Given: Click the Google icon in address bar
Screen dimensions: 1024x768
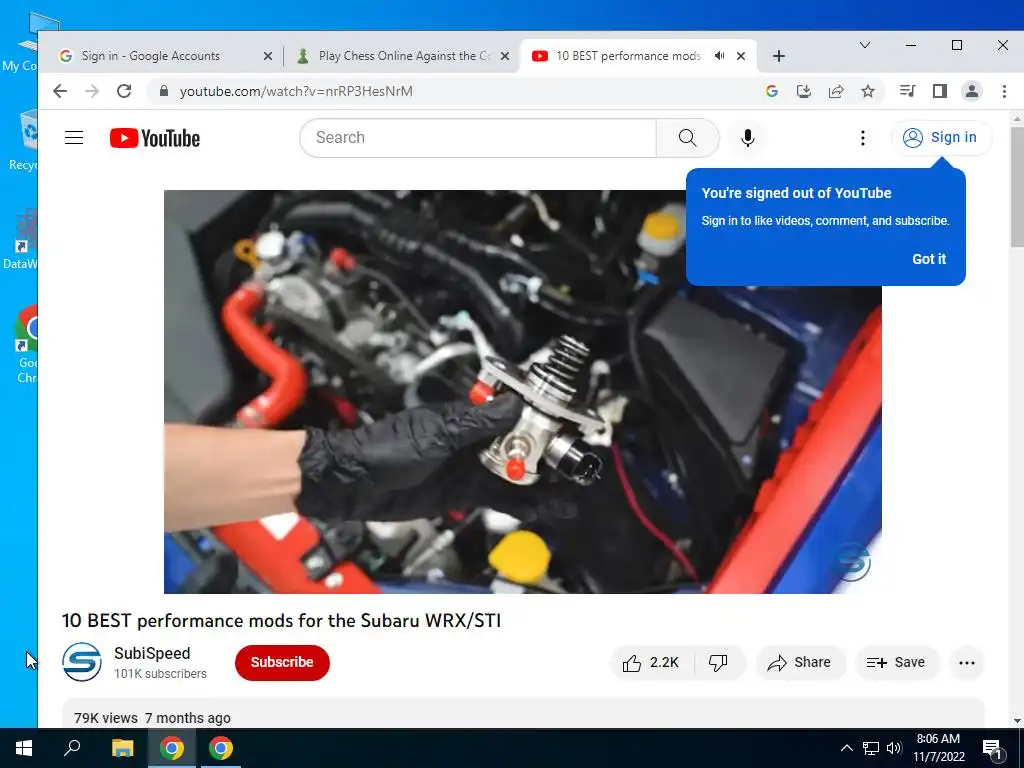Looking at the screenshot, I should 771,91.
